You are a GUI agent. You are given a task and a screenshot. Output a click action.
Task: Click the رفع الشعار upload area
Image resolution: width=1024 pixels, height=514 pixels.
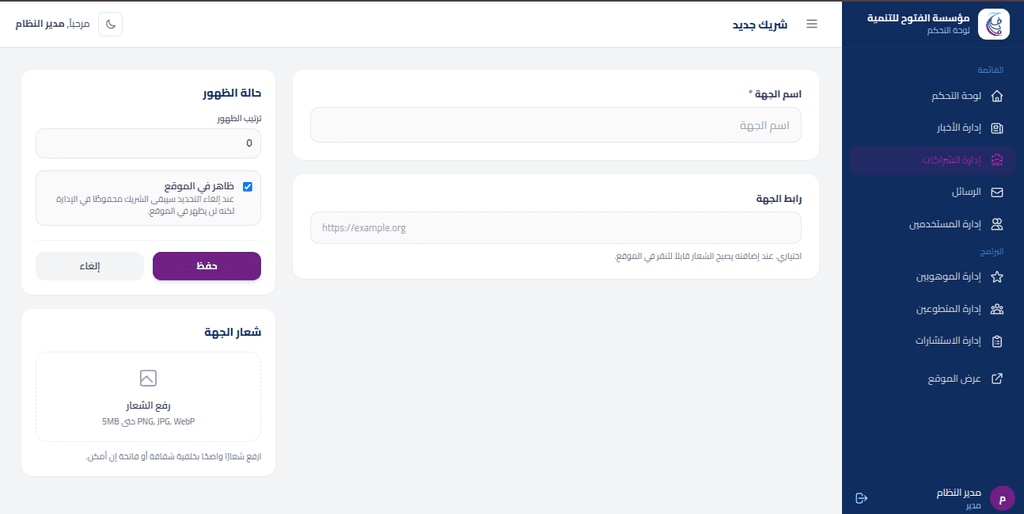(x=148, y=397)
